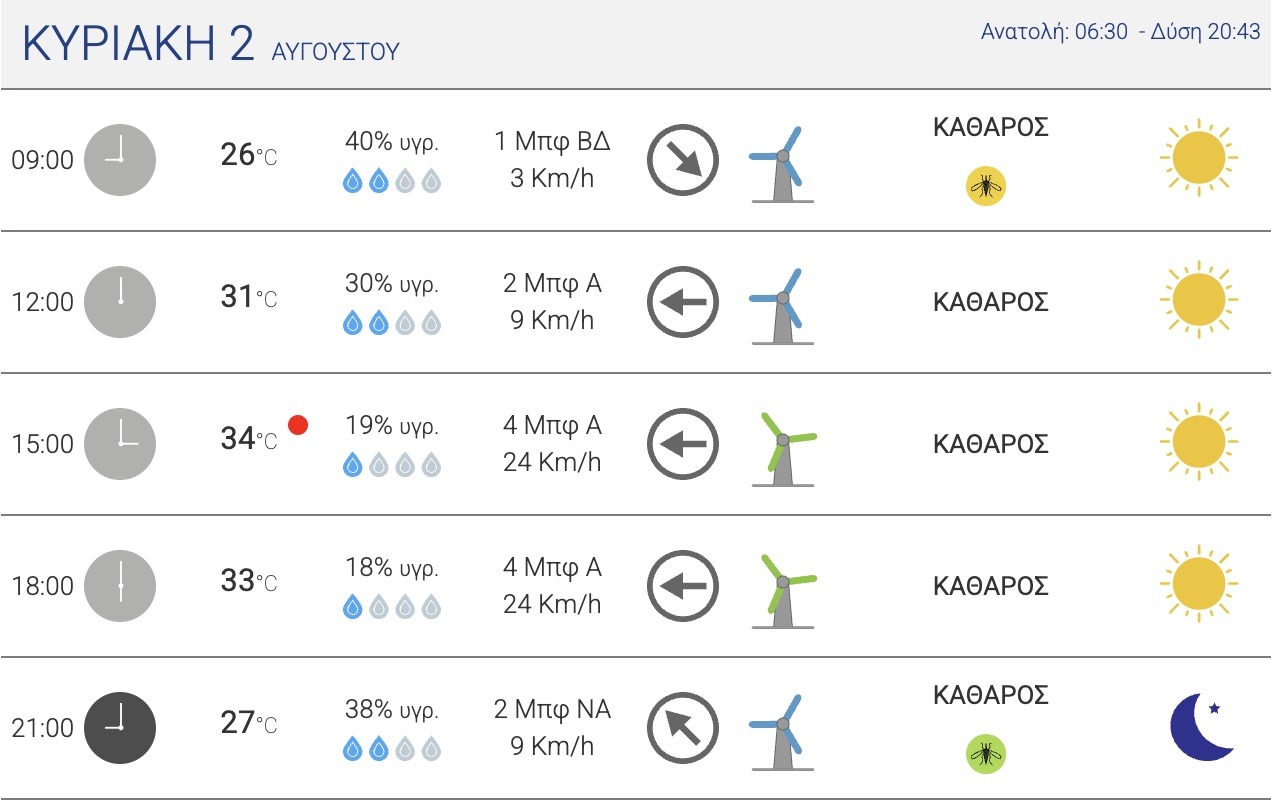
Task: Click the sun icon in 18:00 row
Action: [x=1198, y=584]
